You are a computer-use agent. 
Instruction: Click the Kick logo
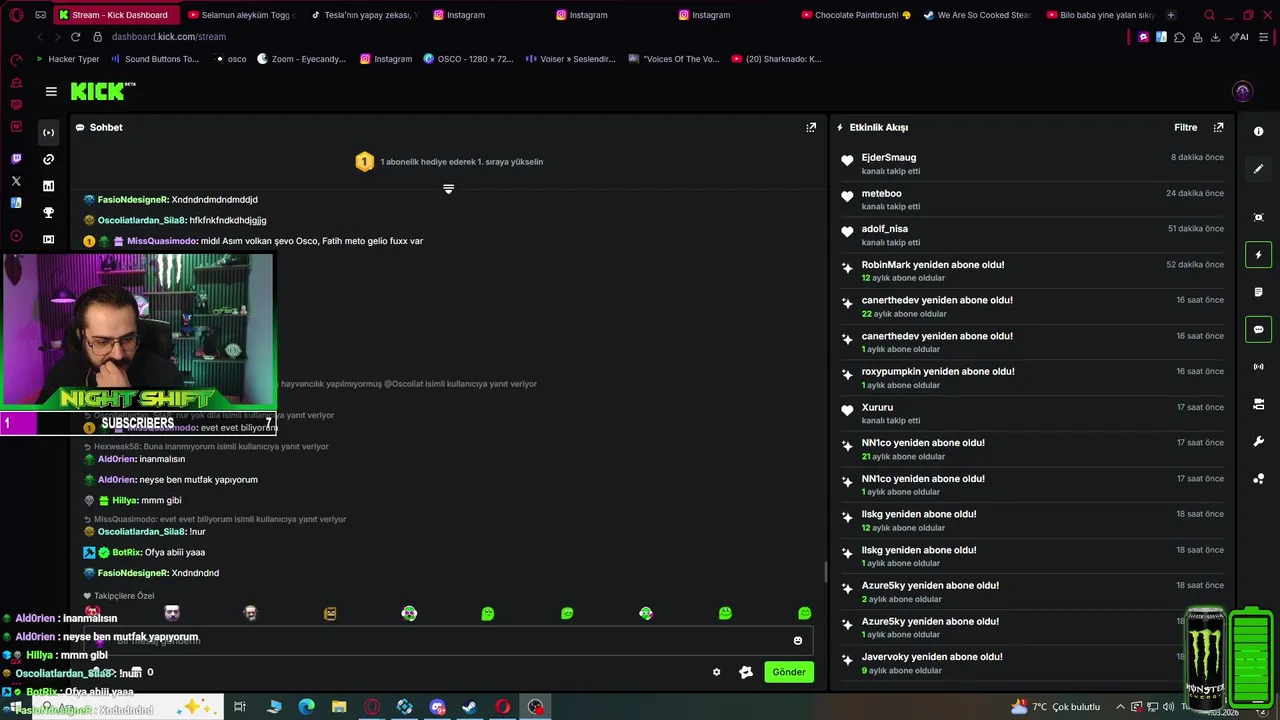coord(103,91)
